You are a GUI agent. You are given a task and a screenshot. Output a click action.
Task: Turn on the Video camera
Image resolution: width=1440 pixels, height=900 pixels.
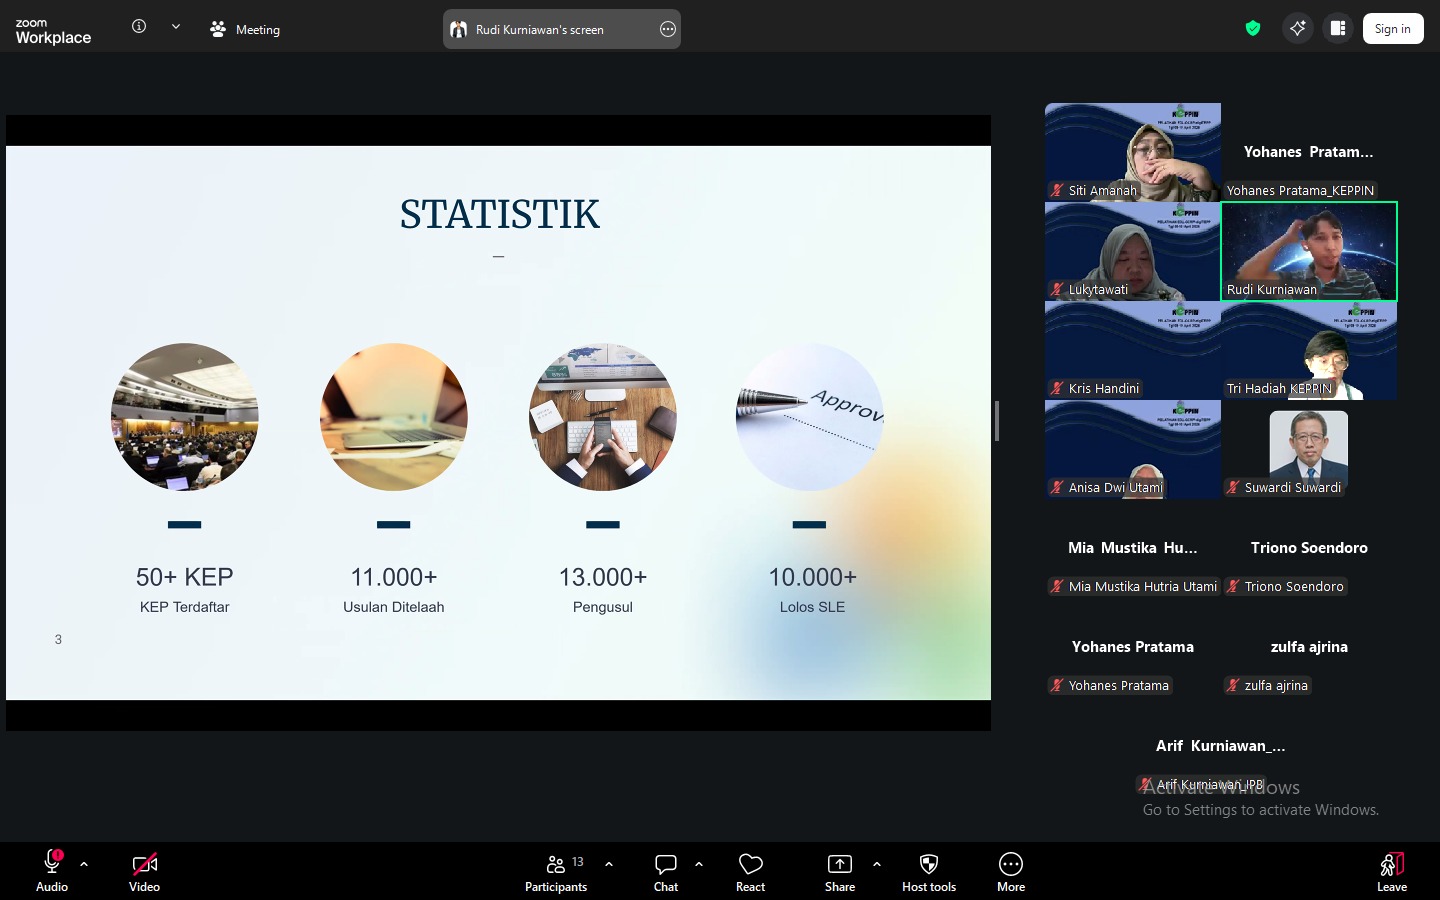(144, 871)
